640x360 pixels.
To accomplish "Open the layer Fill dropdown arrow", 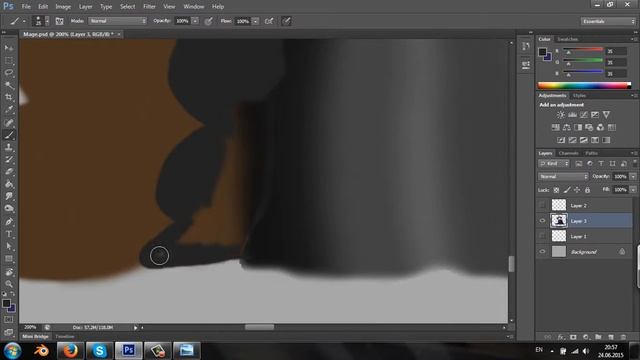I will pos(633,190).
